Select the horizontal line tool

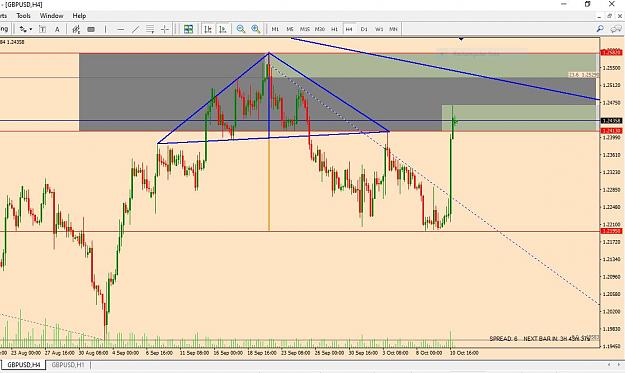click(121, 29)
